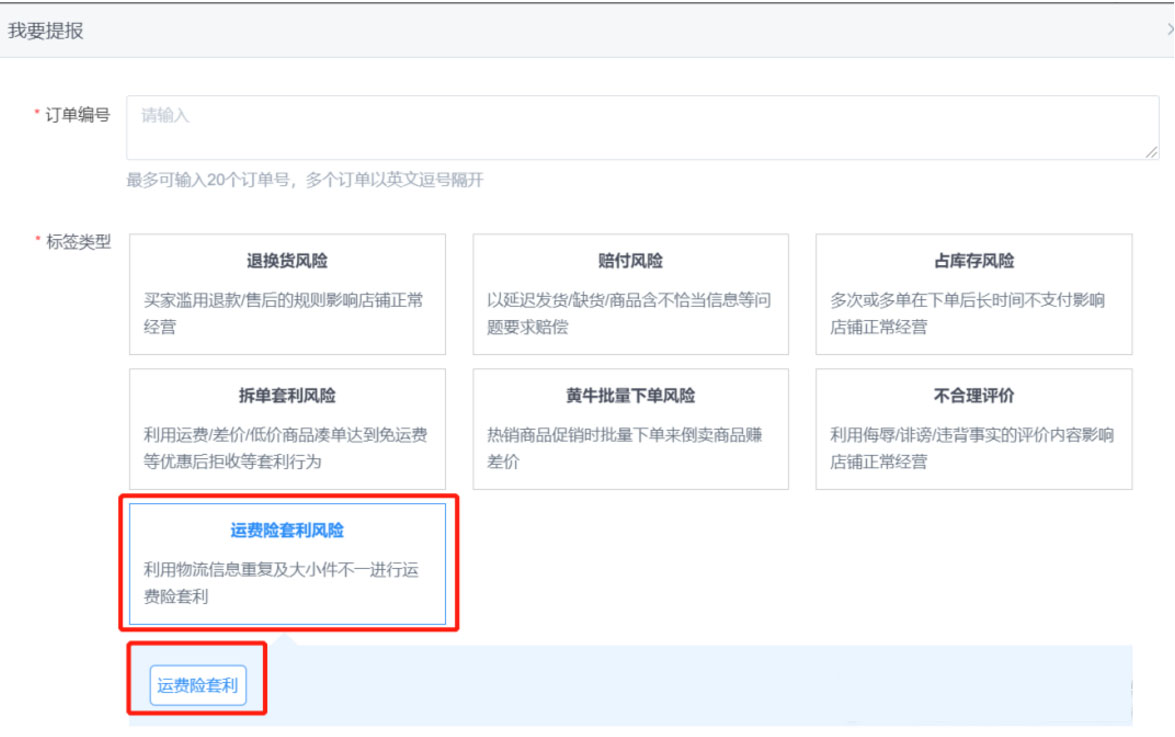The width and height of the screenshot is (1175, 737).
Task: 点击已选中的「运费险套利风险」卡片
Action: [290, 563]
